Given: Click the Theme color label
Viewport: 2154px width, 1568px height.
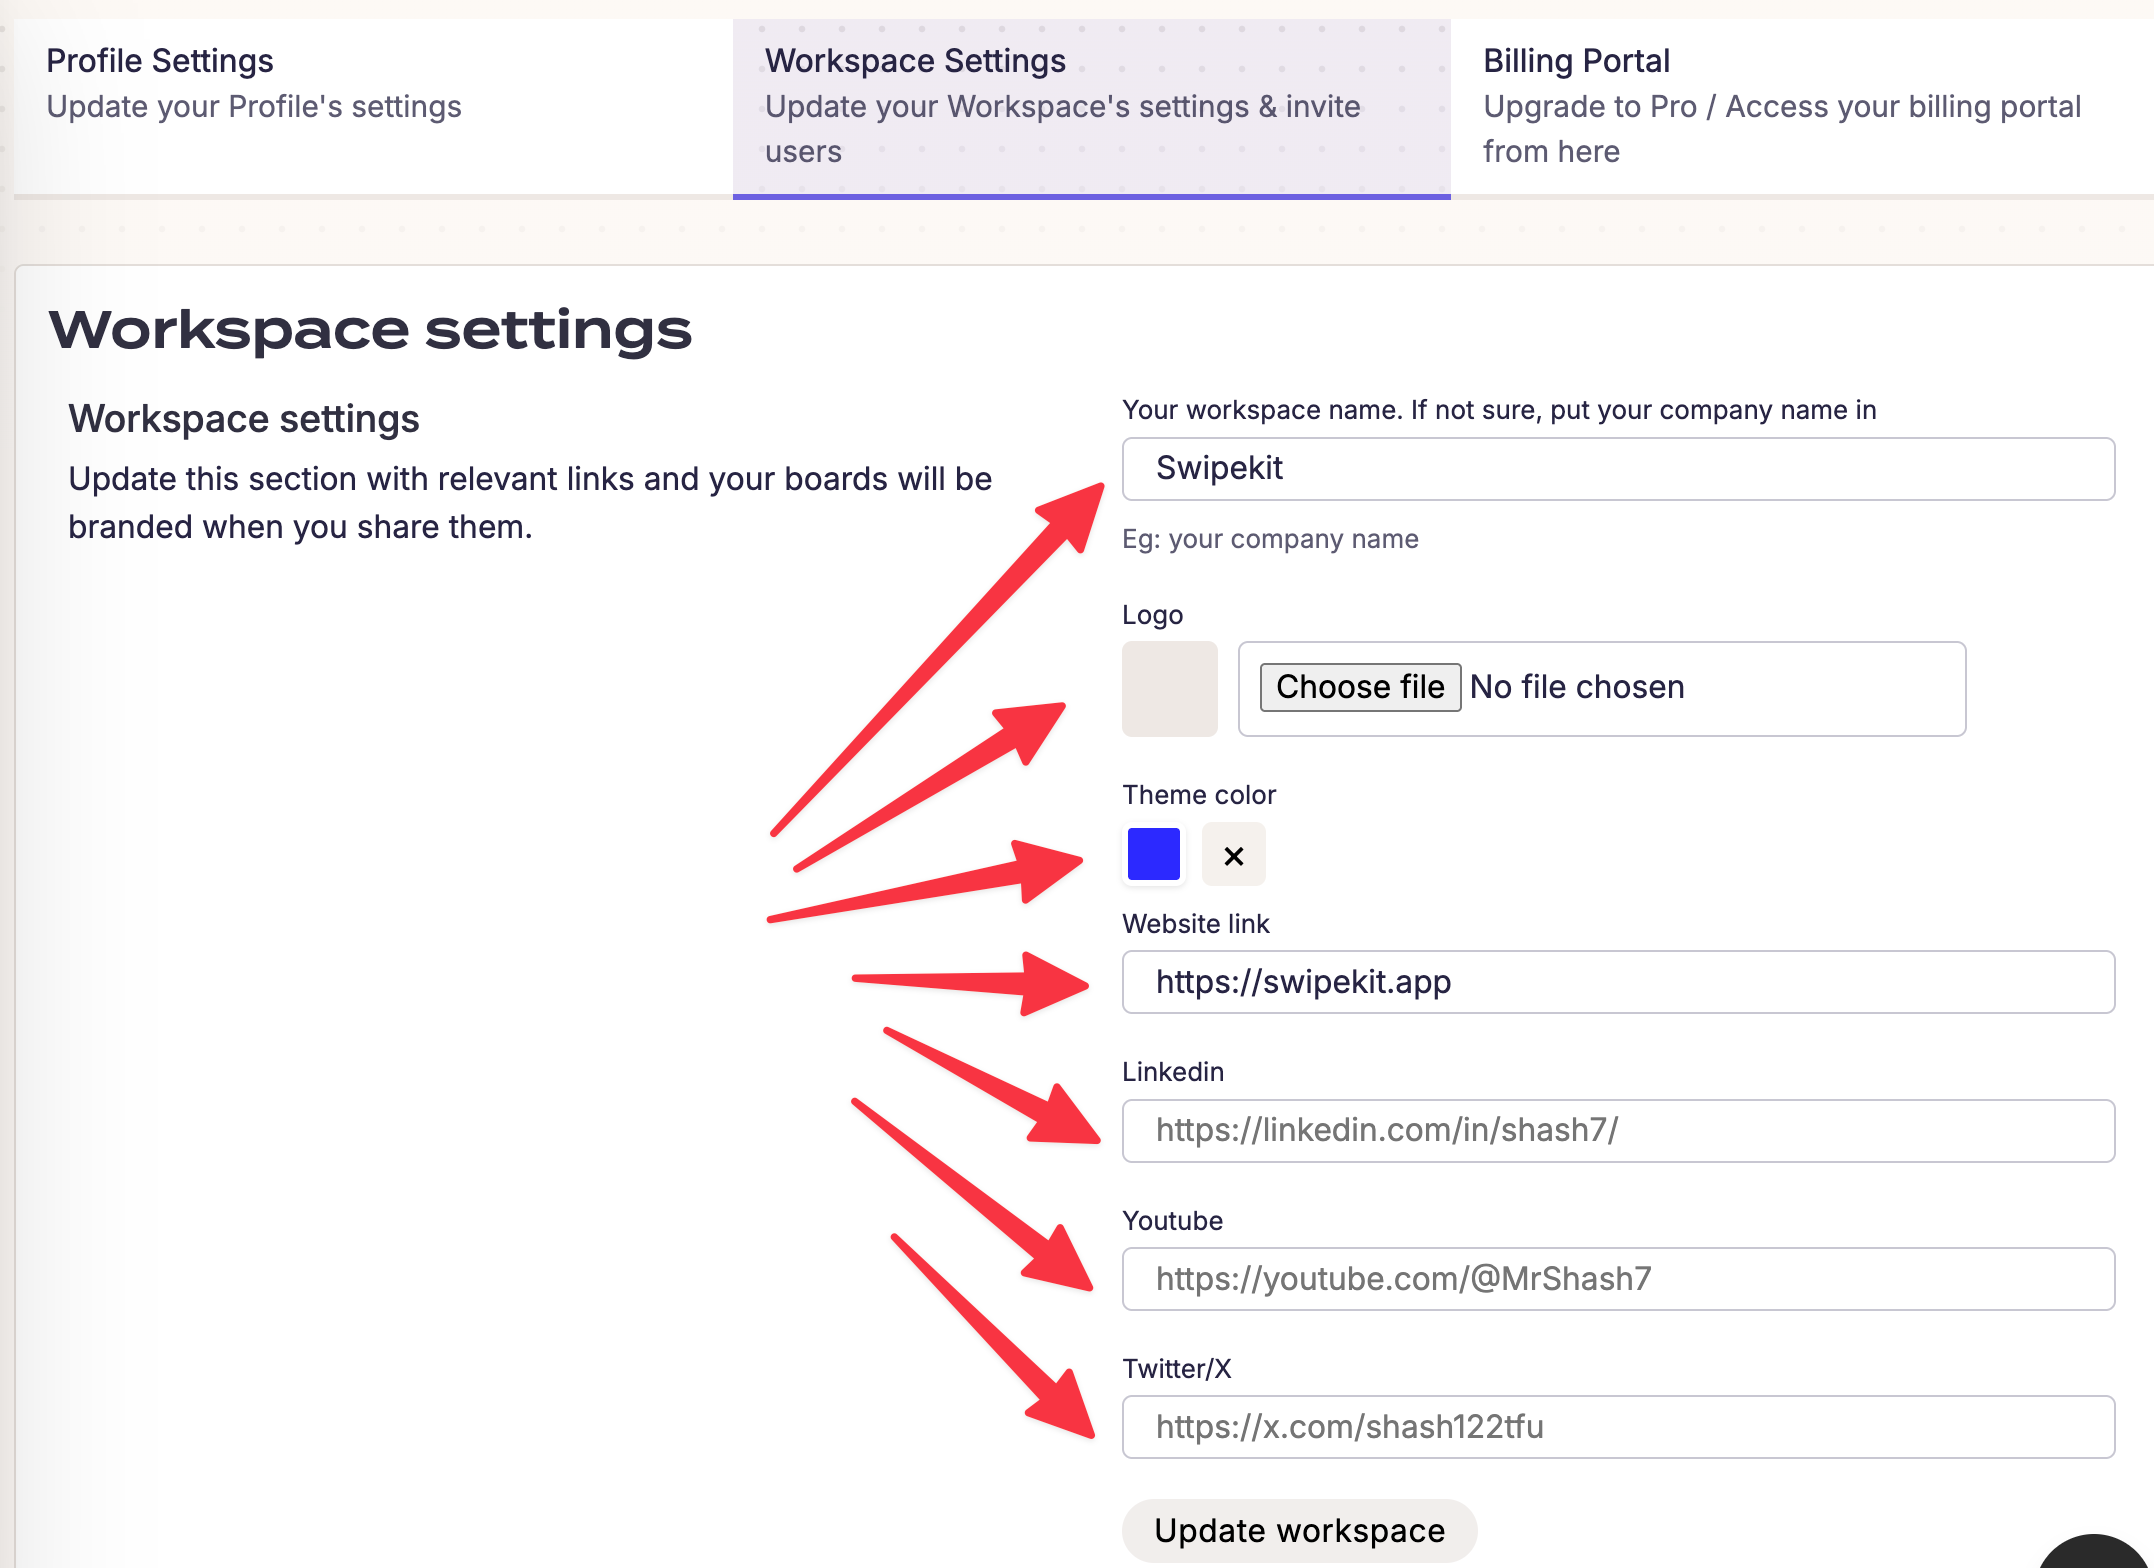Looking at the screenshot, I should coord(1198,795).
